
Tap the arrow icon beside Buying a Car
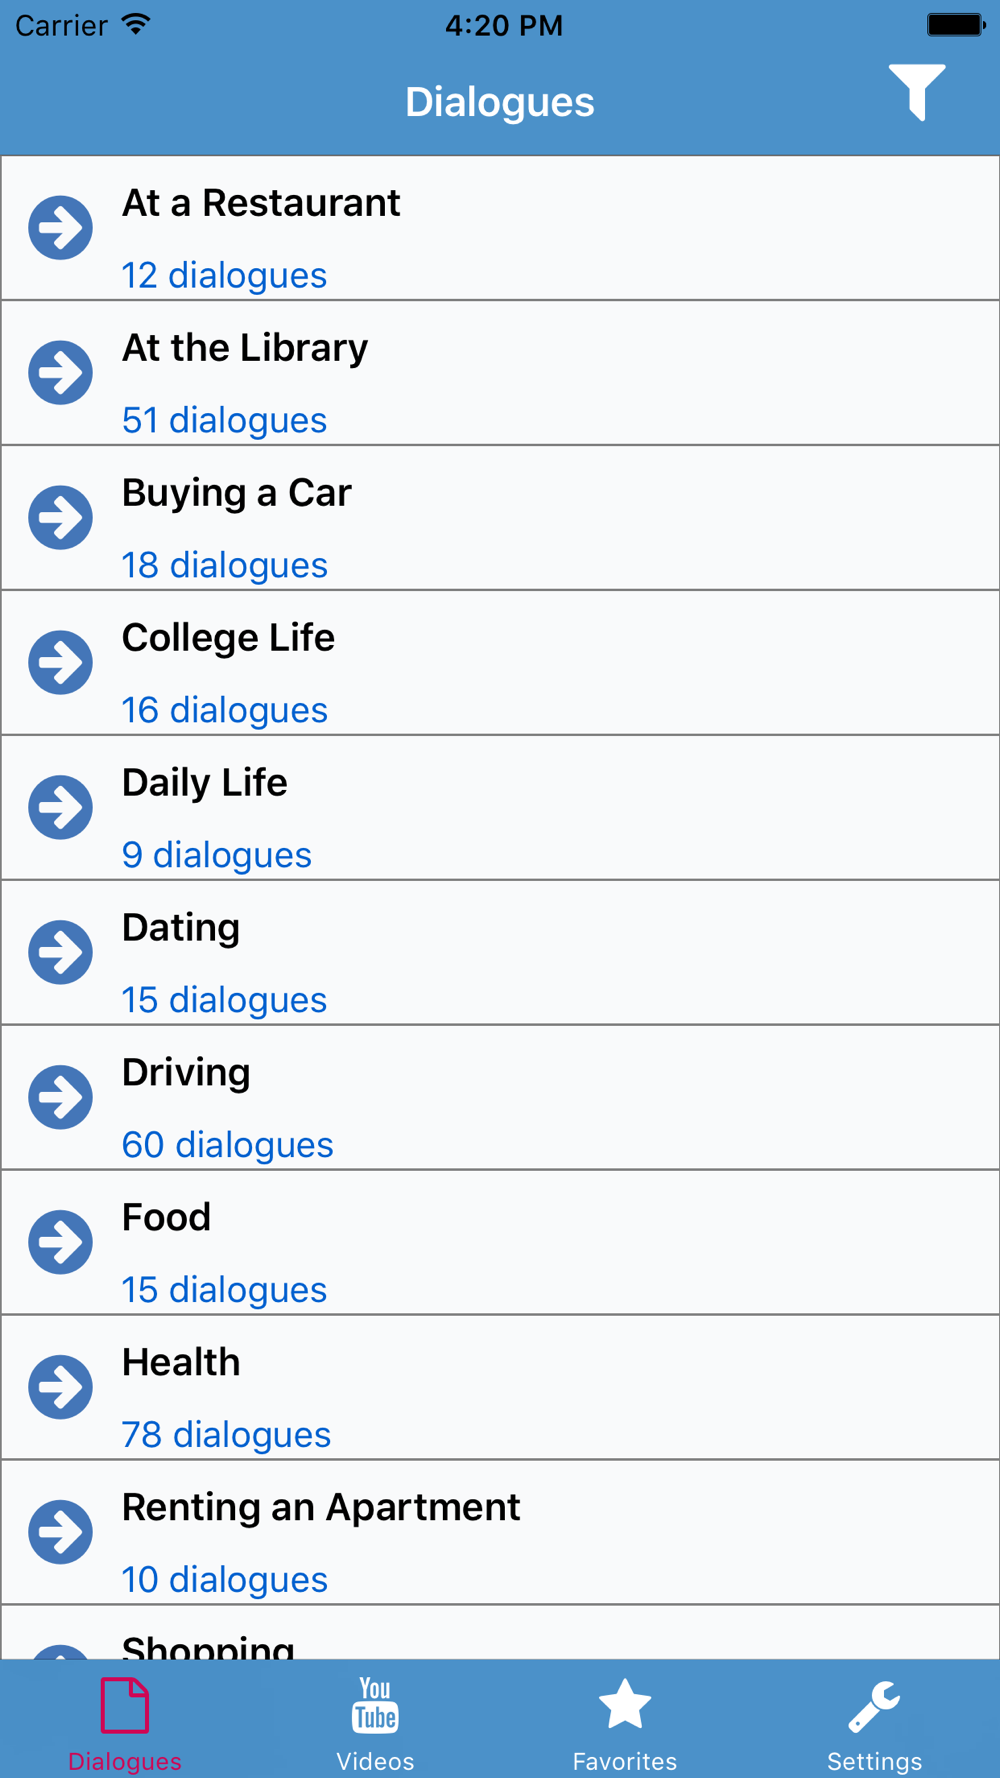coord(60,518)
